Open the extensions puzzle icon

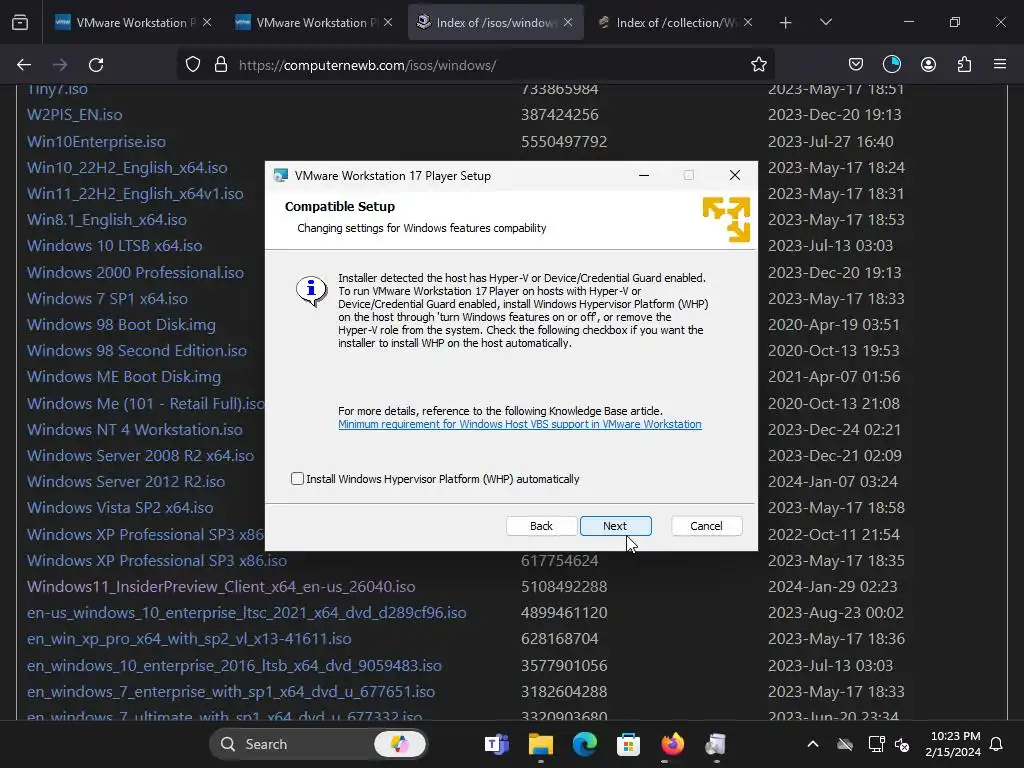[964, 65]
